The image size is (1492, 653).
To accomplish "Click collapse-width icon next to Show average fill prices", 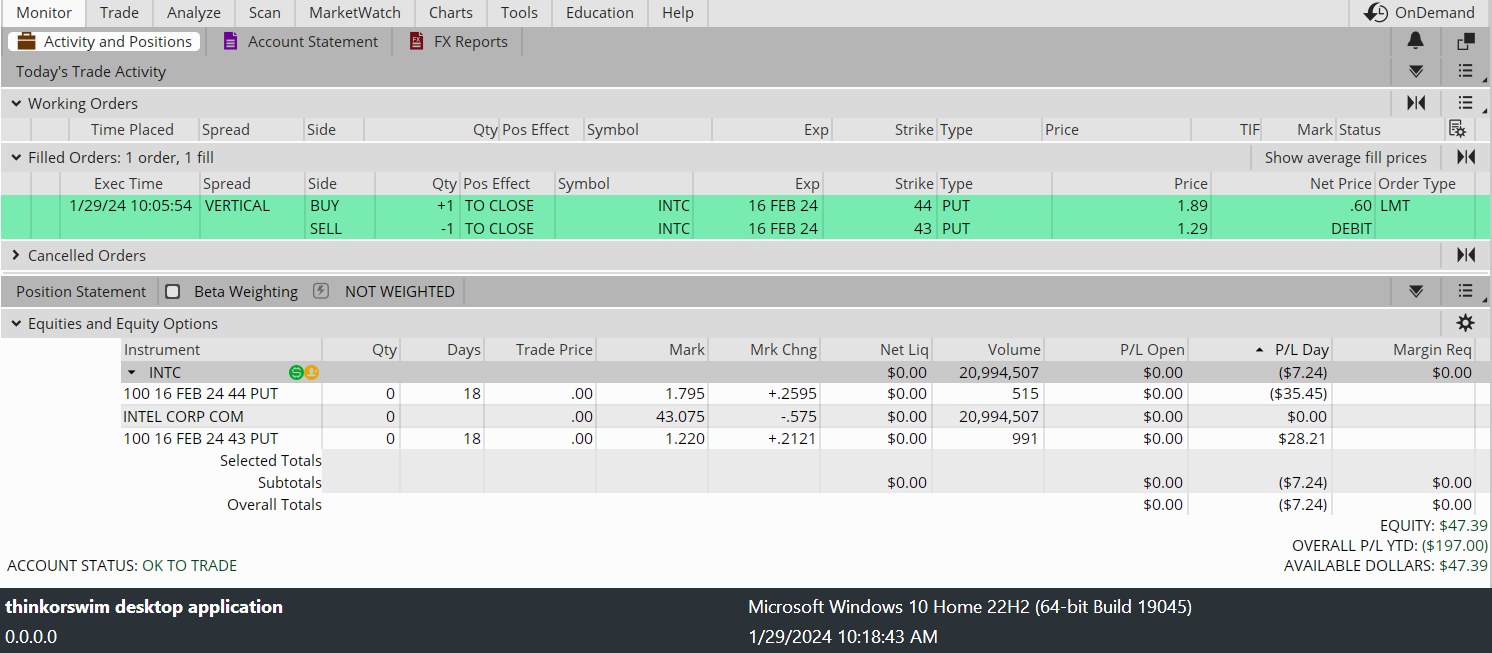I will point(1466,157).
